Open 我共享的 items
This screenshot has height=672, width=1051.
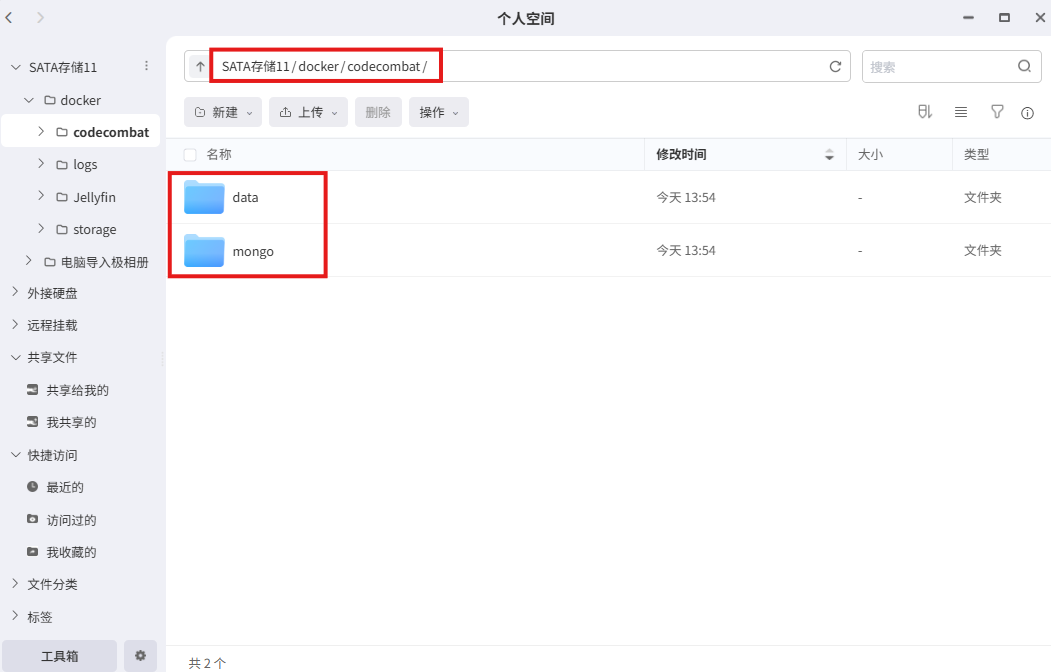coord(71,422)
